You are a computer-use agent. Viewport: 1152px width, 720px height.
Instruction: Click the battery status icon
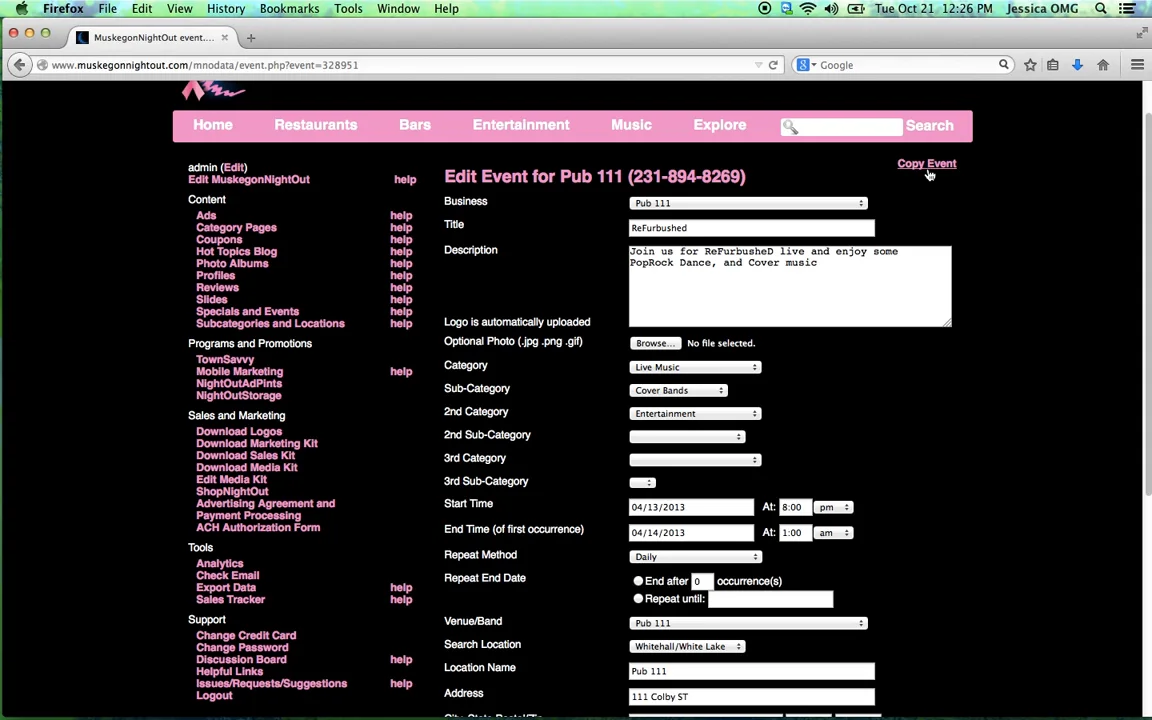[856, 9]
